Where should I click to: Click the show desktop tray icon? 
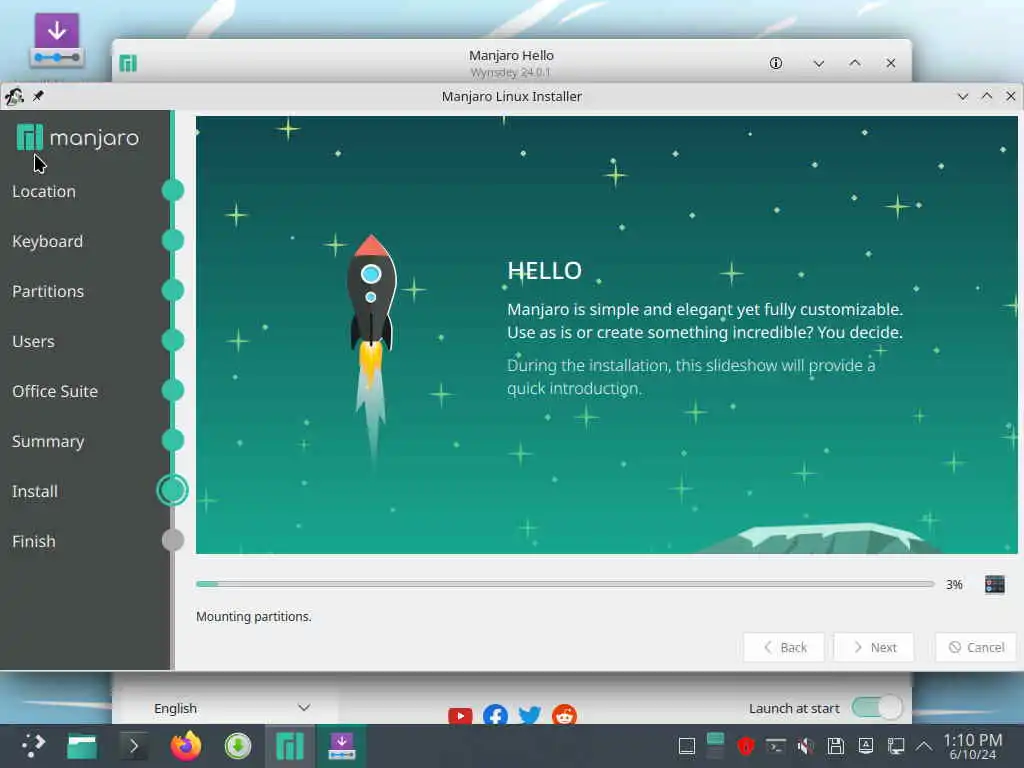pyautogui.click(x=686, y=746)
